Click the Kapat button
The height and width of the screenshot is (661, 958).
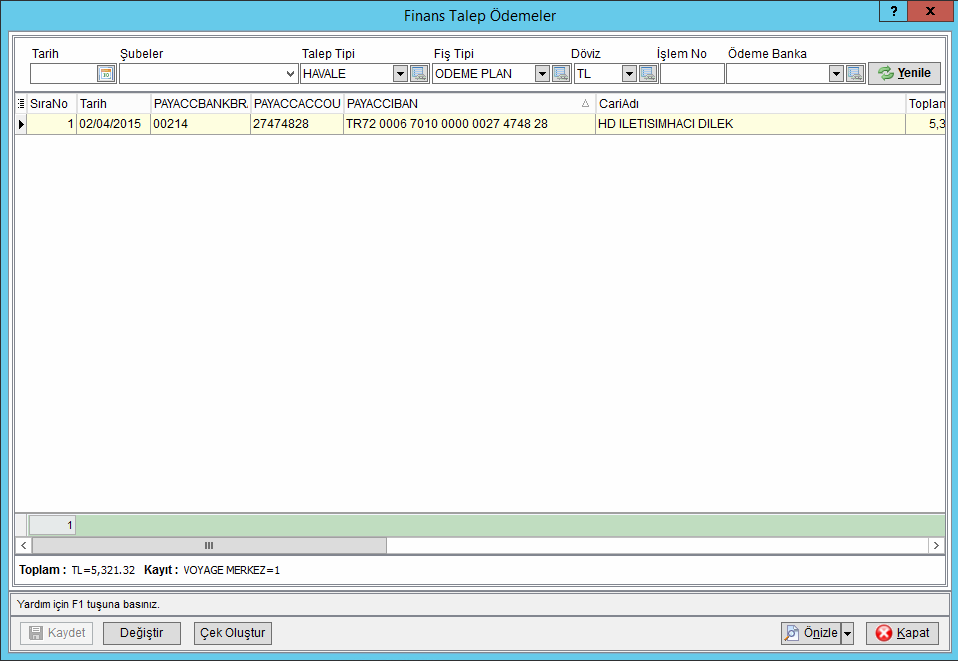[x=902, y=634]
